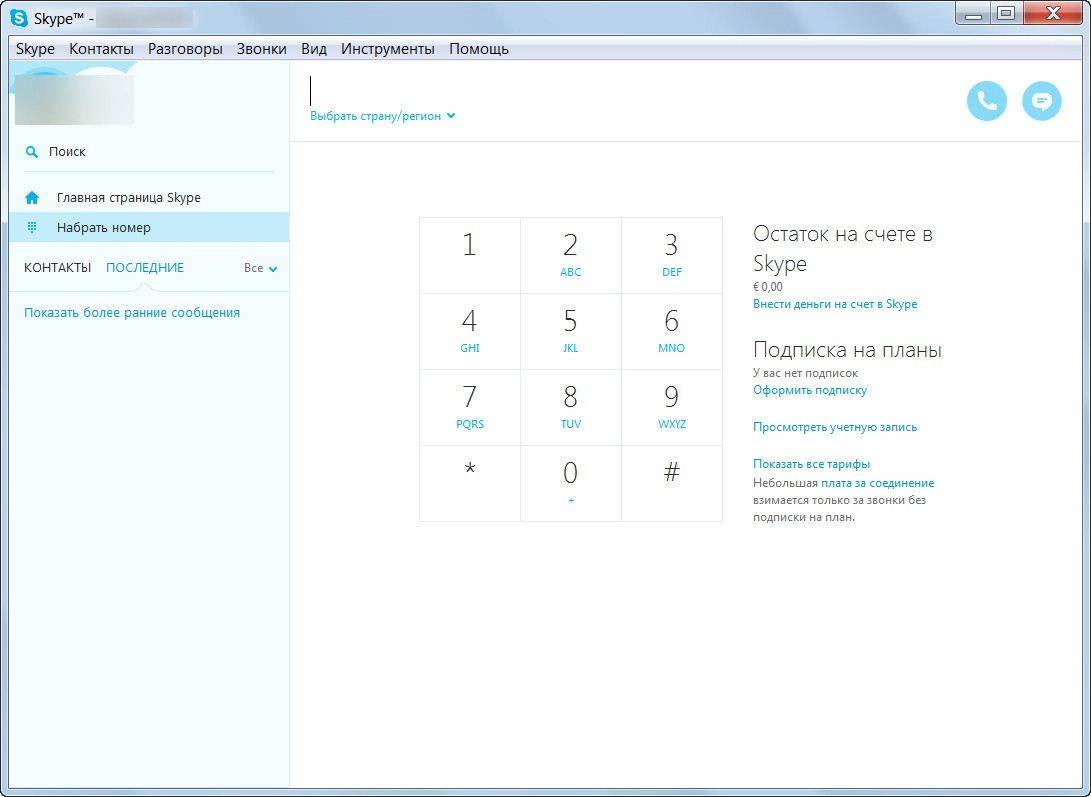The width and height of the screenshot is (1091, 797).
Task: Dial digit 2 ABC on the keypad
Action: 571,255
